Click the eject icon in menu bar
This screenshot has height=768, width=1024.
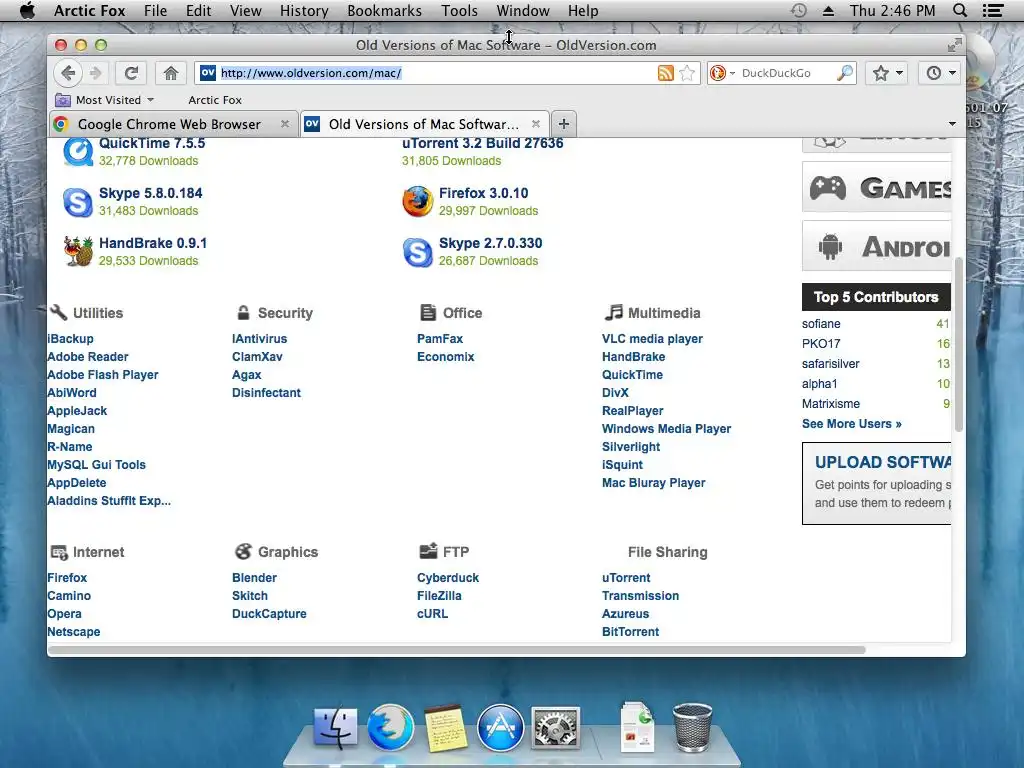[x=828, y=11]
